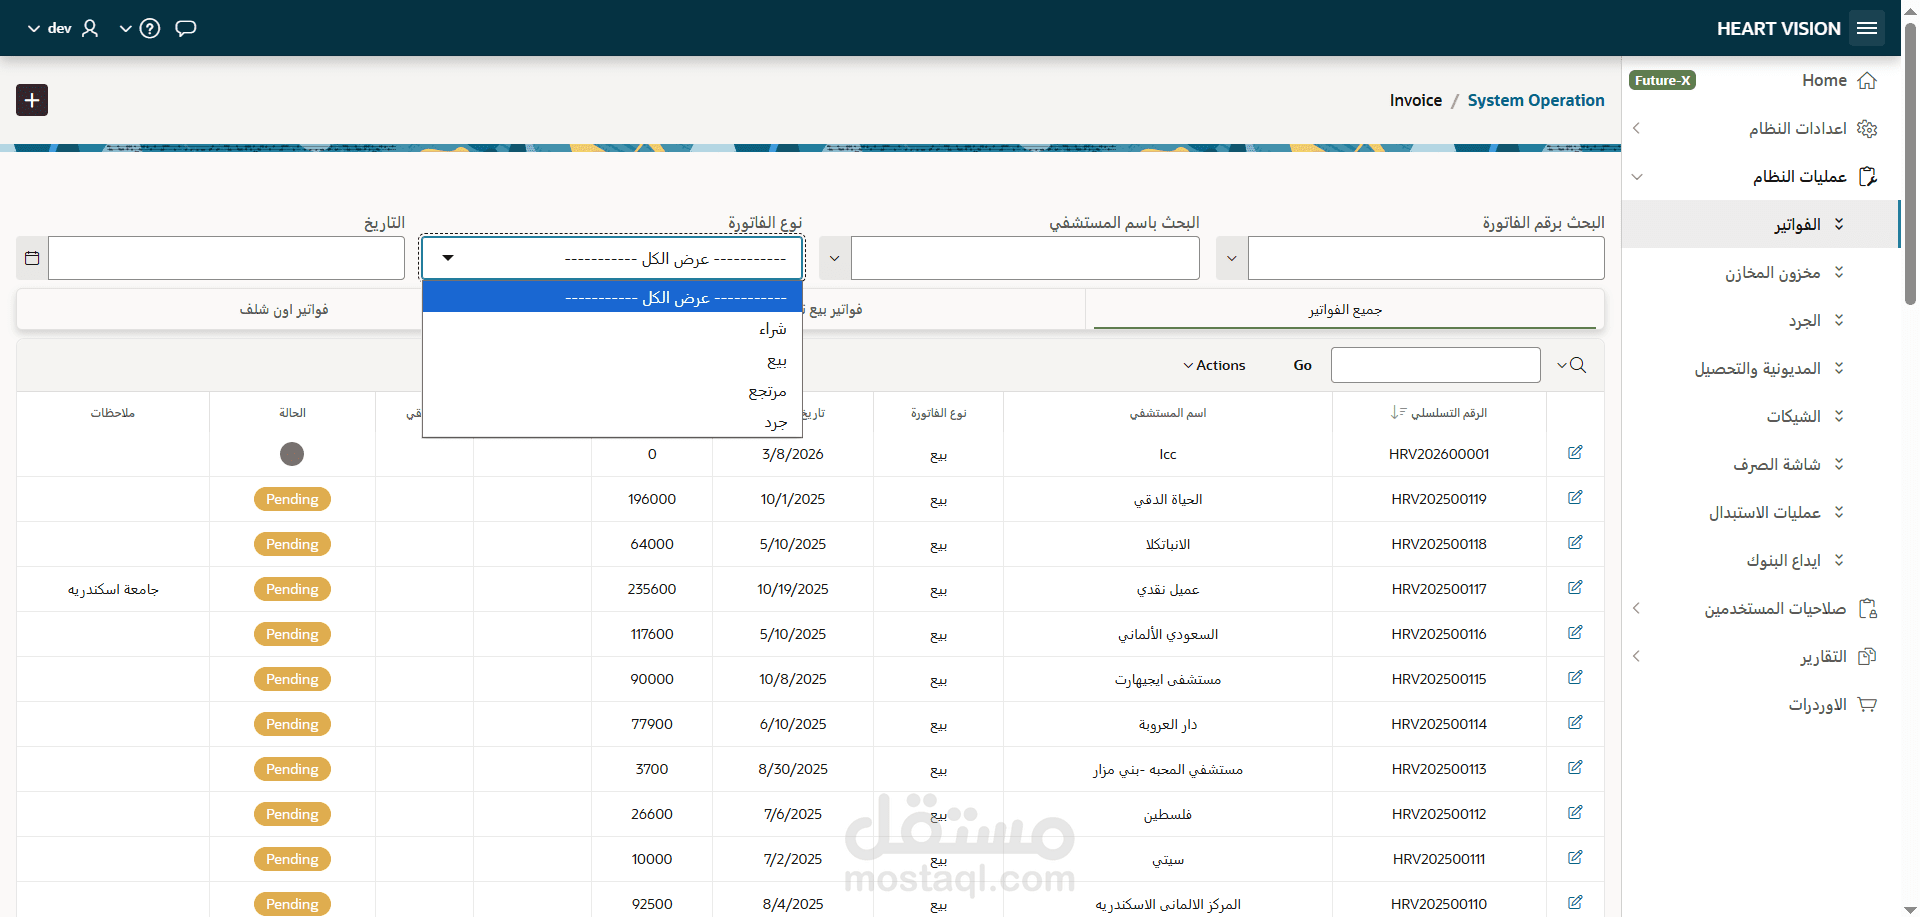Screen dimensions: 1920x917
Task: Click the invoice number search field
Action: click(x=1426, y=258)
